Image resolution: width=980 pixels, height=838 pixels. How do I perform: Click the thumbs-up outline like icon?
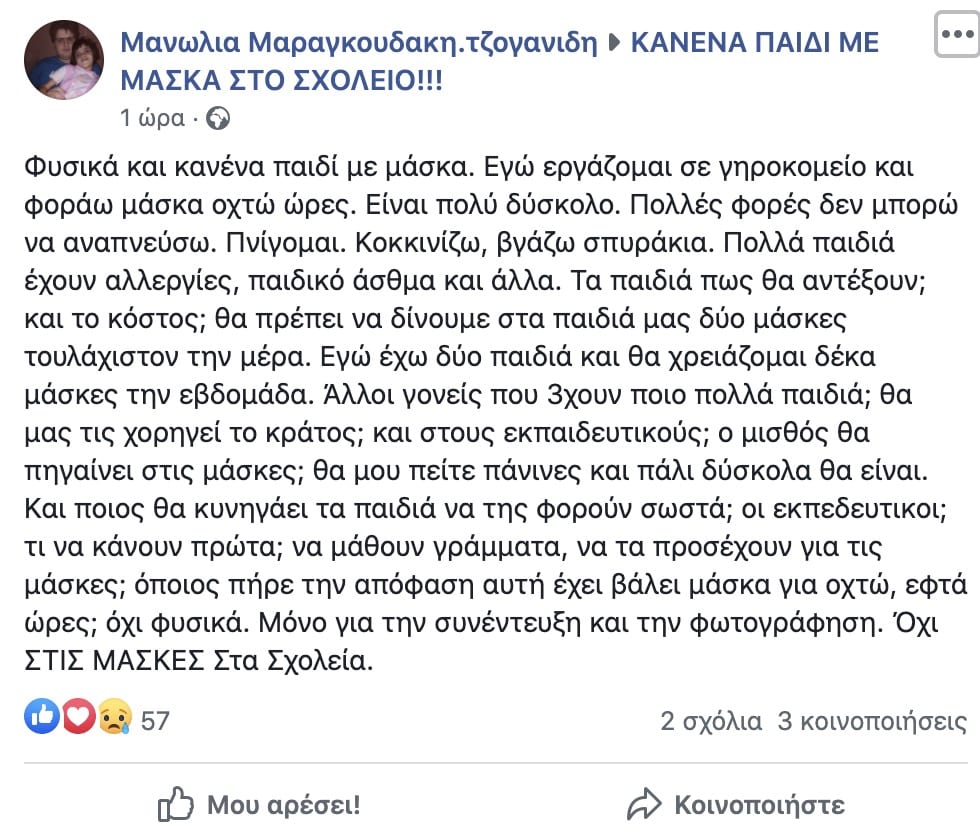(176, 804)
